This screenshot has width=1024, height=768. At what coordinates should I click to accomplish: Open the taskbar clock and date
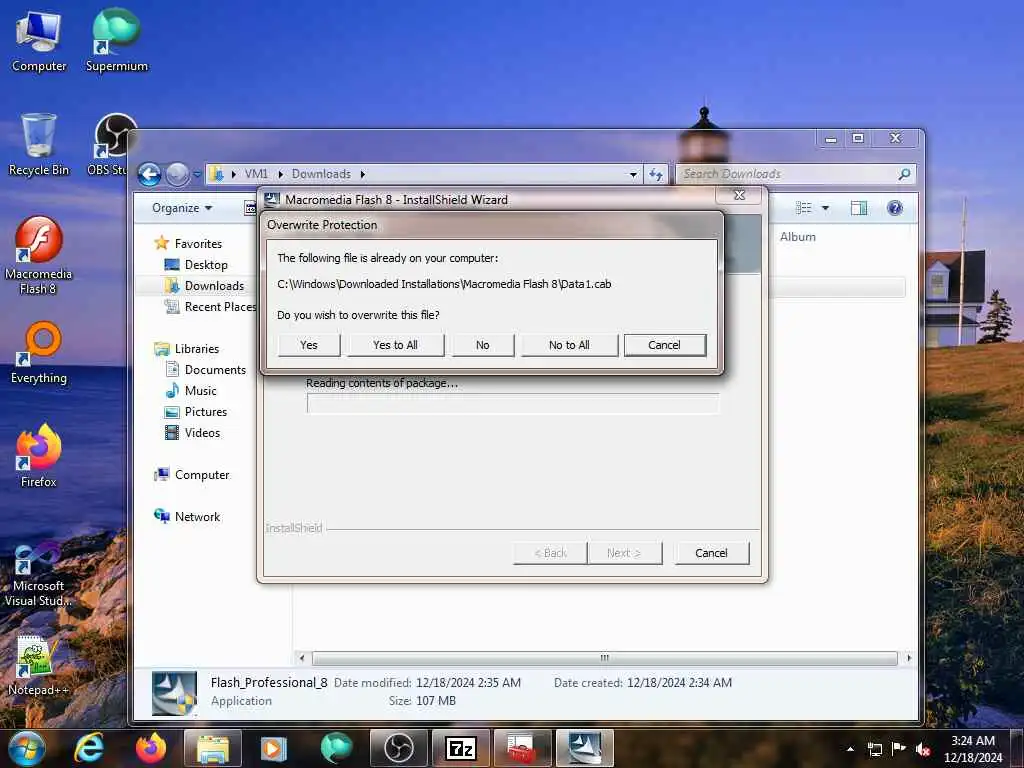pos(972,749)
